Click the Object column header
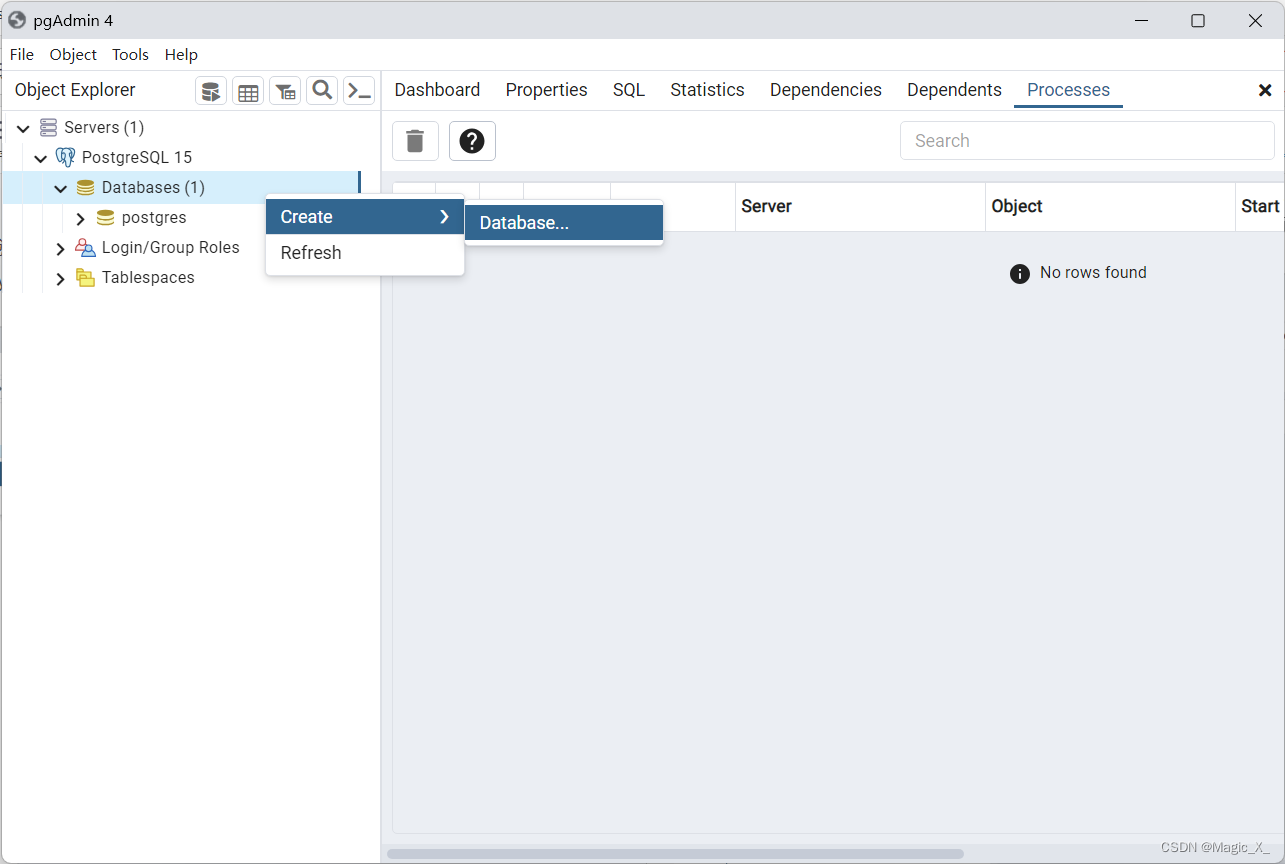Image resolution: width=1285 pixels, height=864 pixels. (1110, 207)
